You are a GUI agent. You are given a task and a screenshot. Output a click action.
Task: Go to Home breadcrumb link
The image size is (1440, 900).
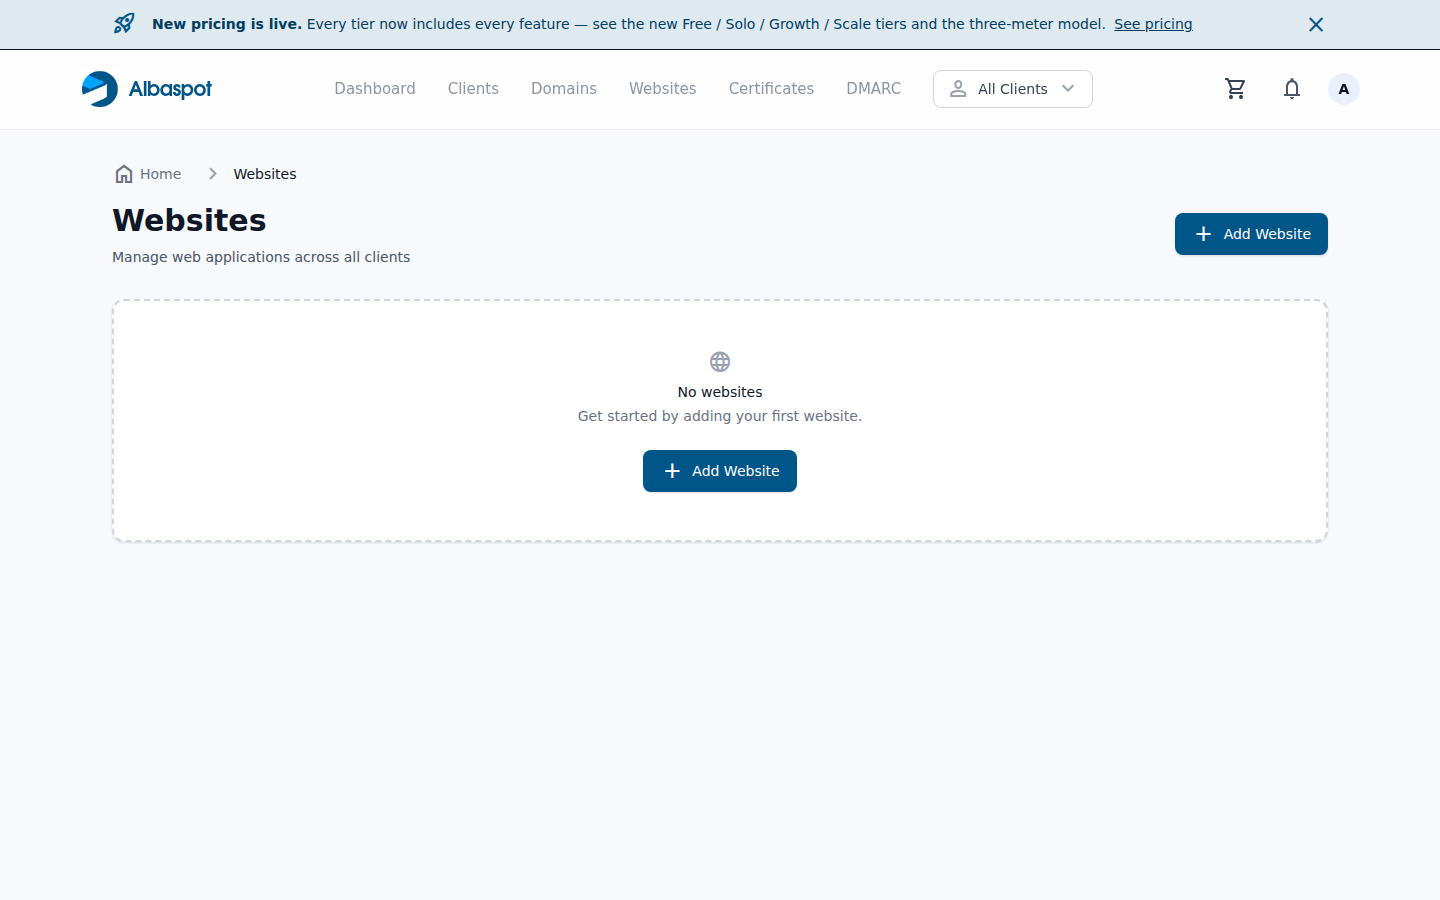pyautogui.click(x=160, y=174)
